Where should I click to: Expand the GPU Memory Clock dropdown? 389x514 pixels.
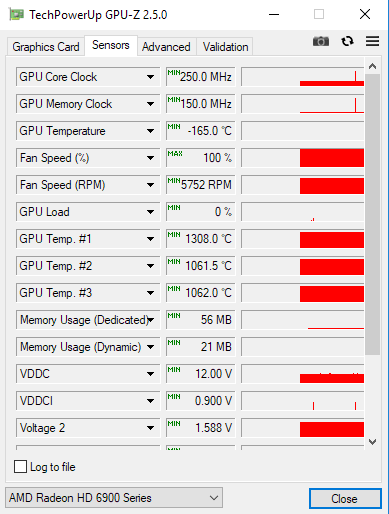point(88,104)
